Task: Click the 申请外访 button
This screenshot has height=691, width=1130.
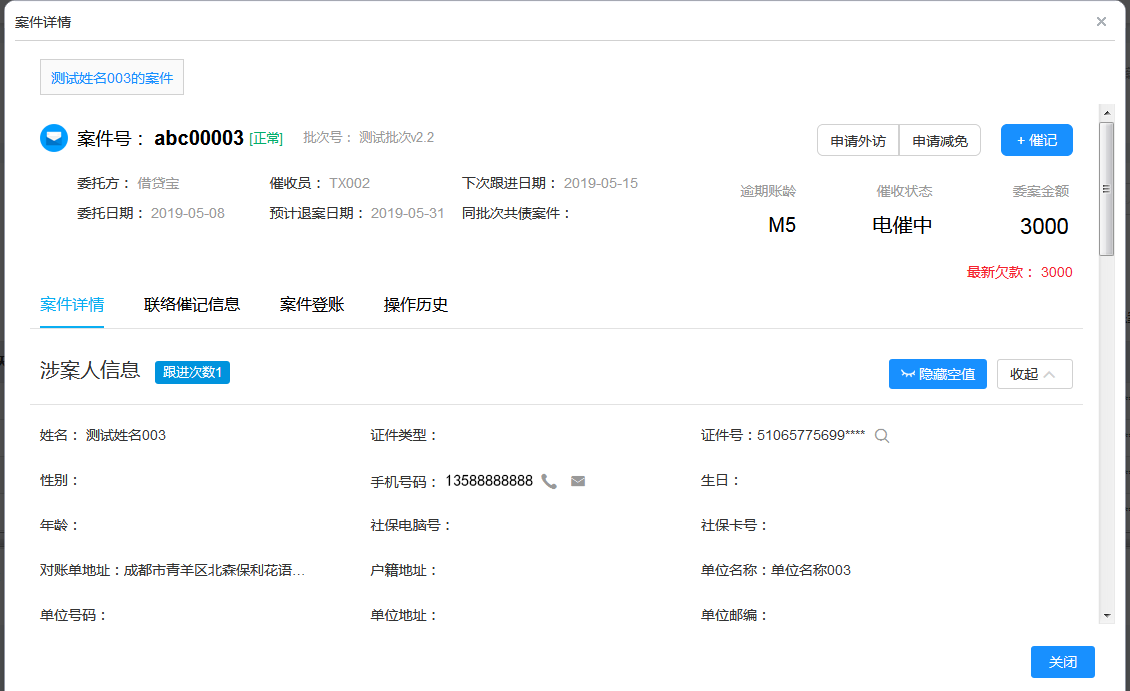Action: click(858, 141)
